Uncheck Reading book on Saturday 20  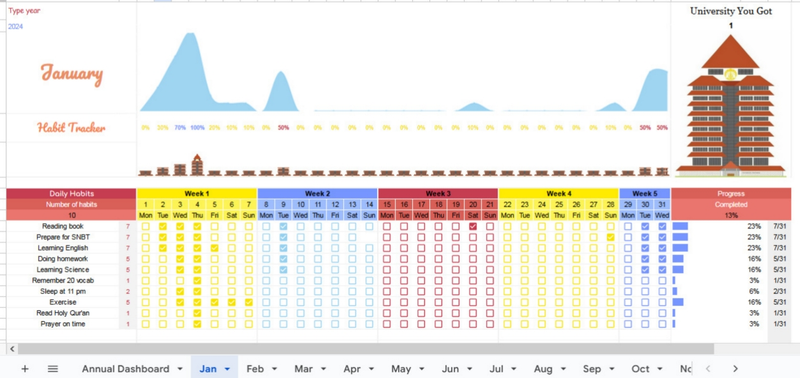click(473, 226)
